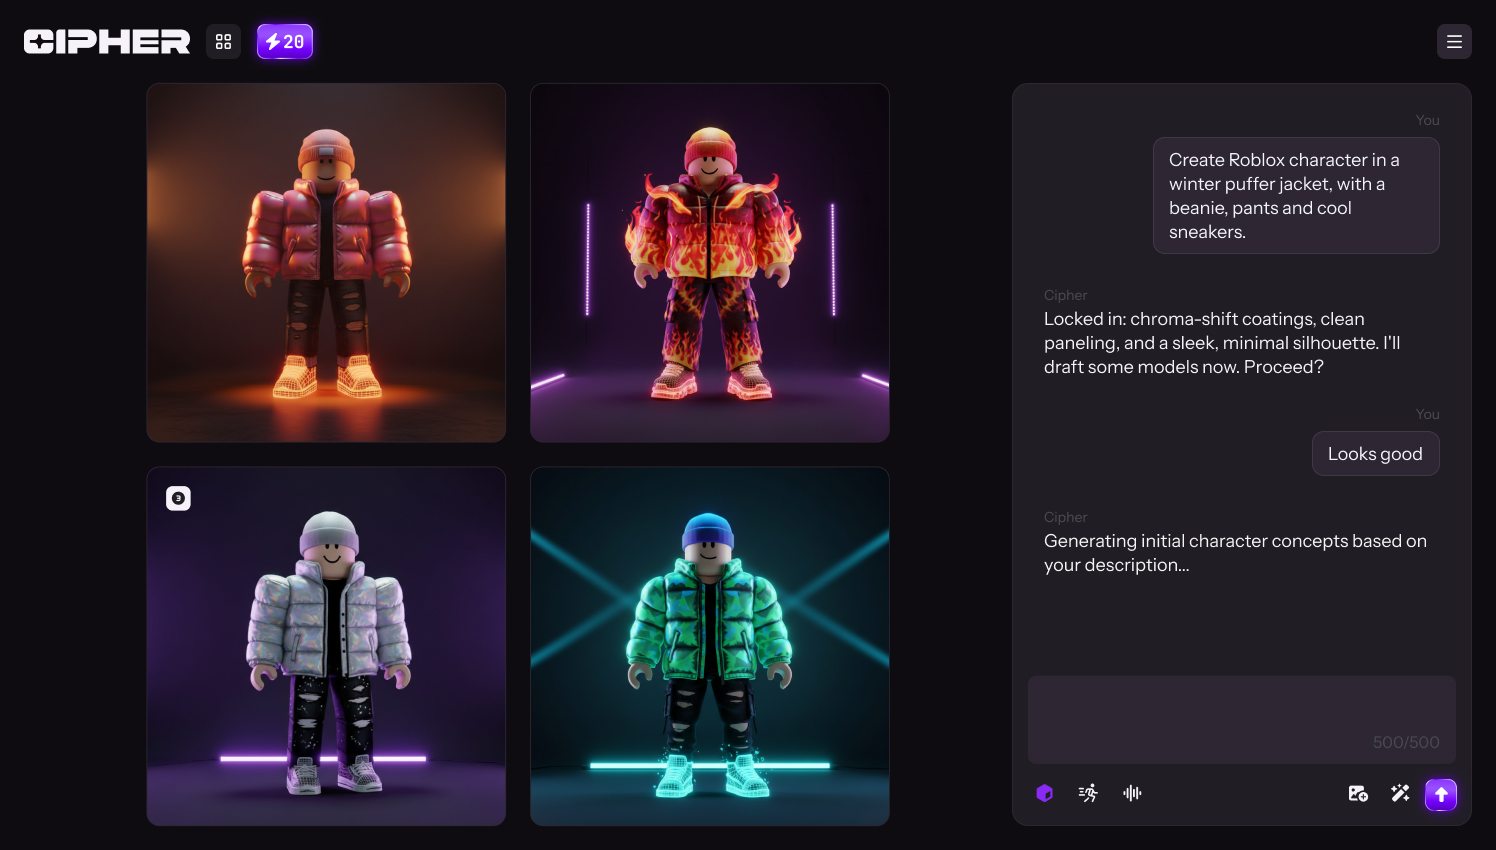Click the lightning credits badge showing 20
1496x850 pixels.
285,42
